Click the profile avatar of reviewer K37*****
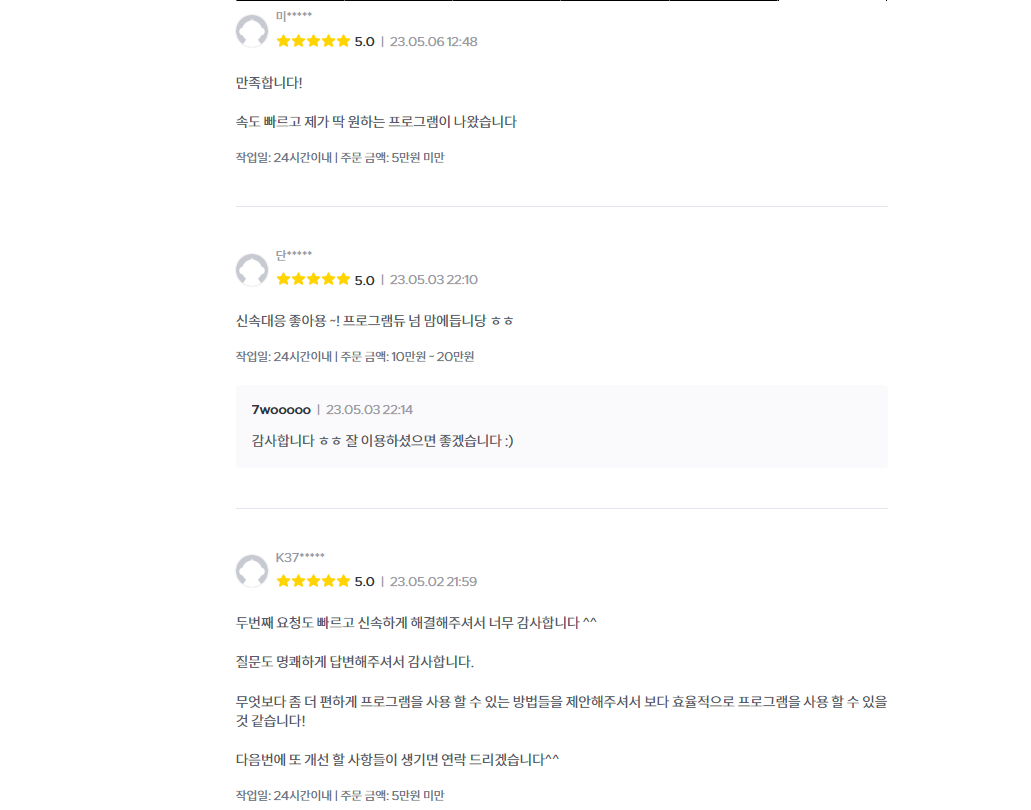The width and height of the screenshot is (1031, 810). pyautogui.click(x=252, y=572)
